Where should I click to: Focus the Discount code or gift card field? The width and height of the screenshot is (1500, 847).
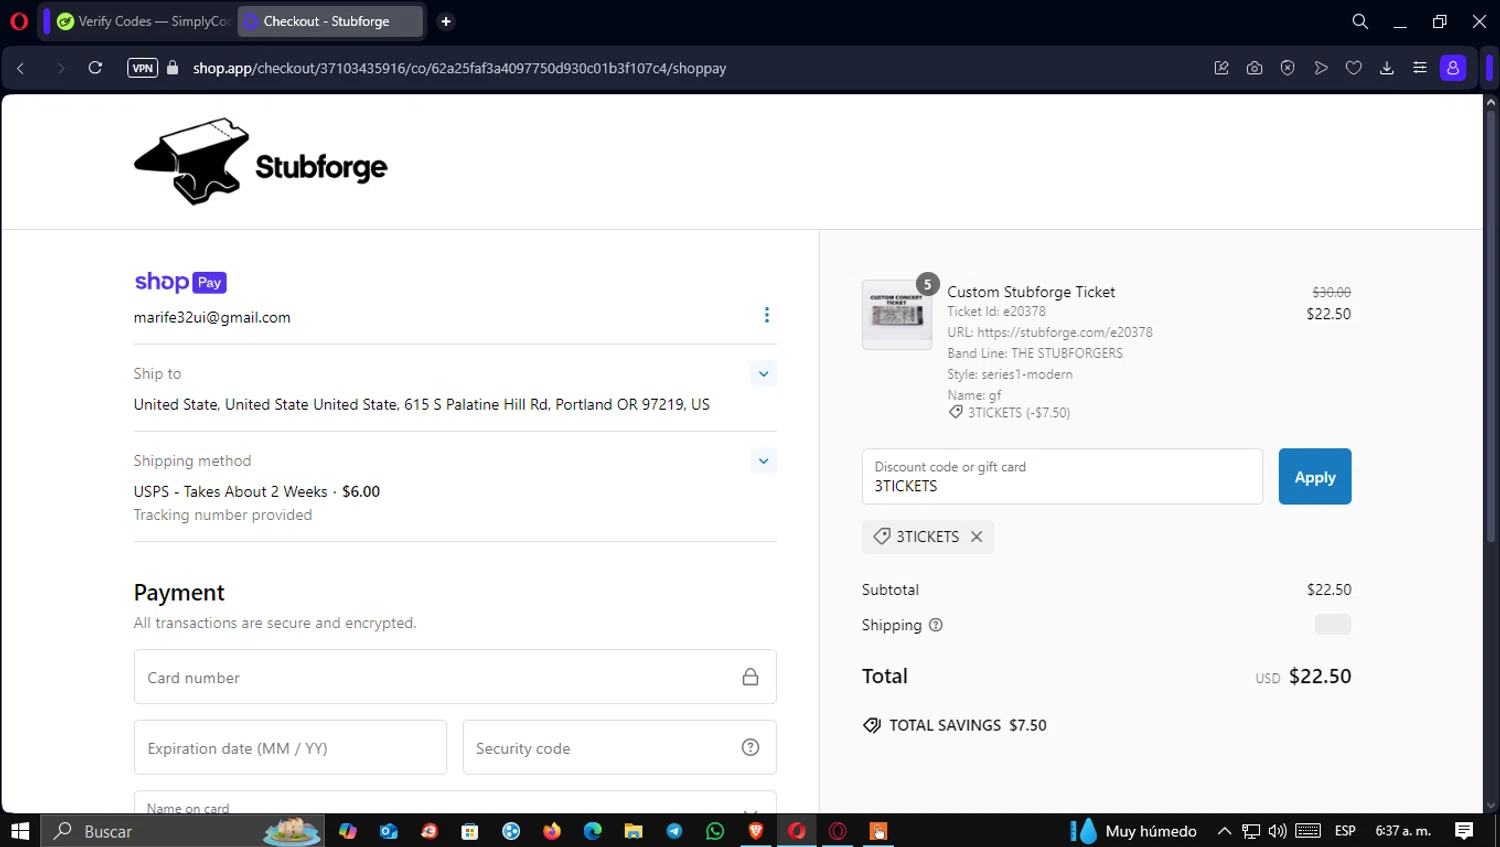pyautogui.click(x=1062, y=476)
